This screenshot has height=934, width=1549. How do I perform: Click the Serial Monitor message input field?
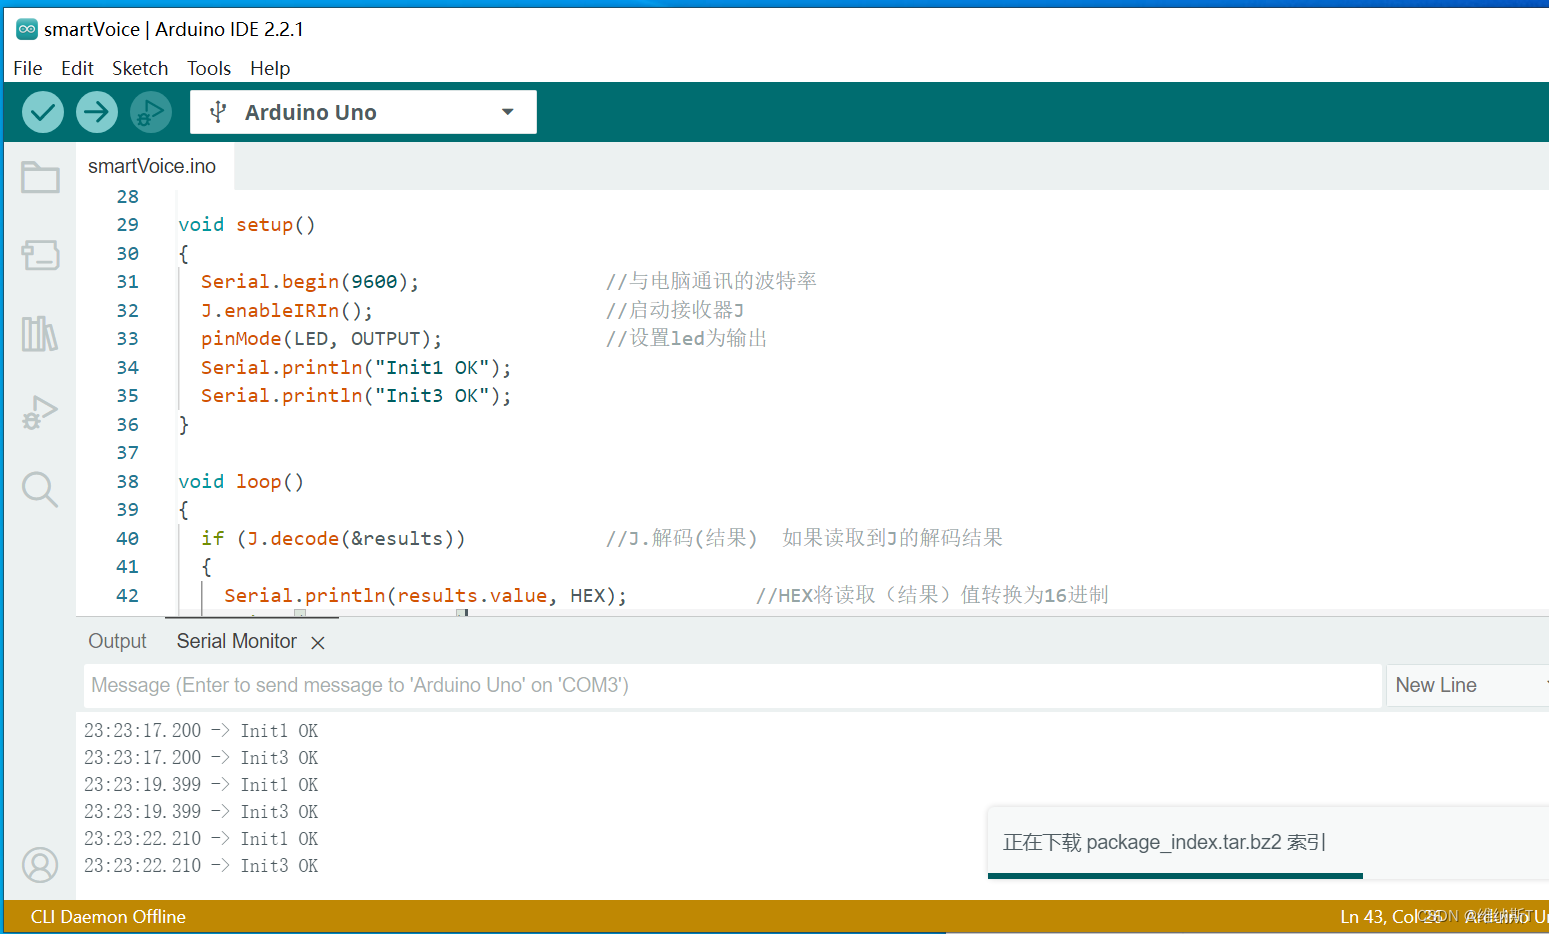pos(700,685)
